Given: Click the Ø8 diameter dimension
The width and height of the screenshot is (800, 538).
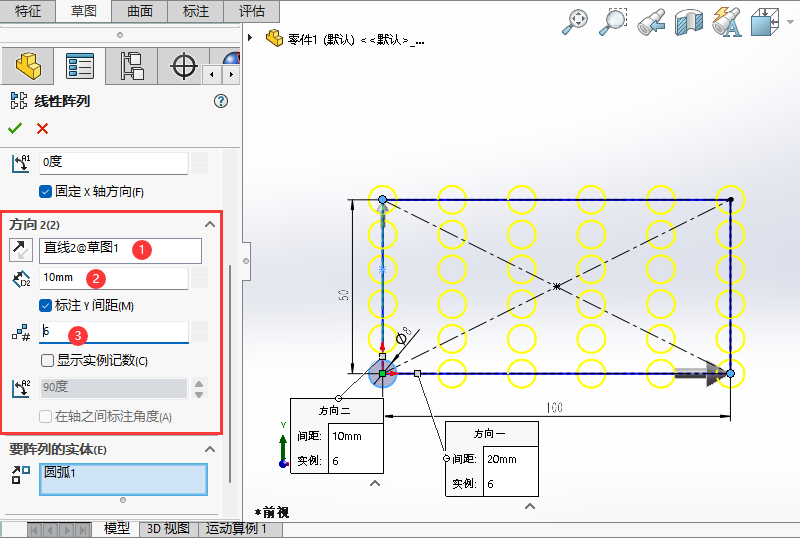Looking at the screenshot, I should (404, 336).
